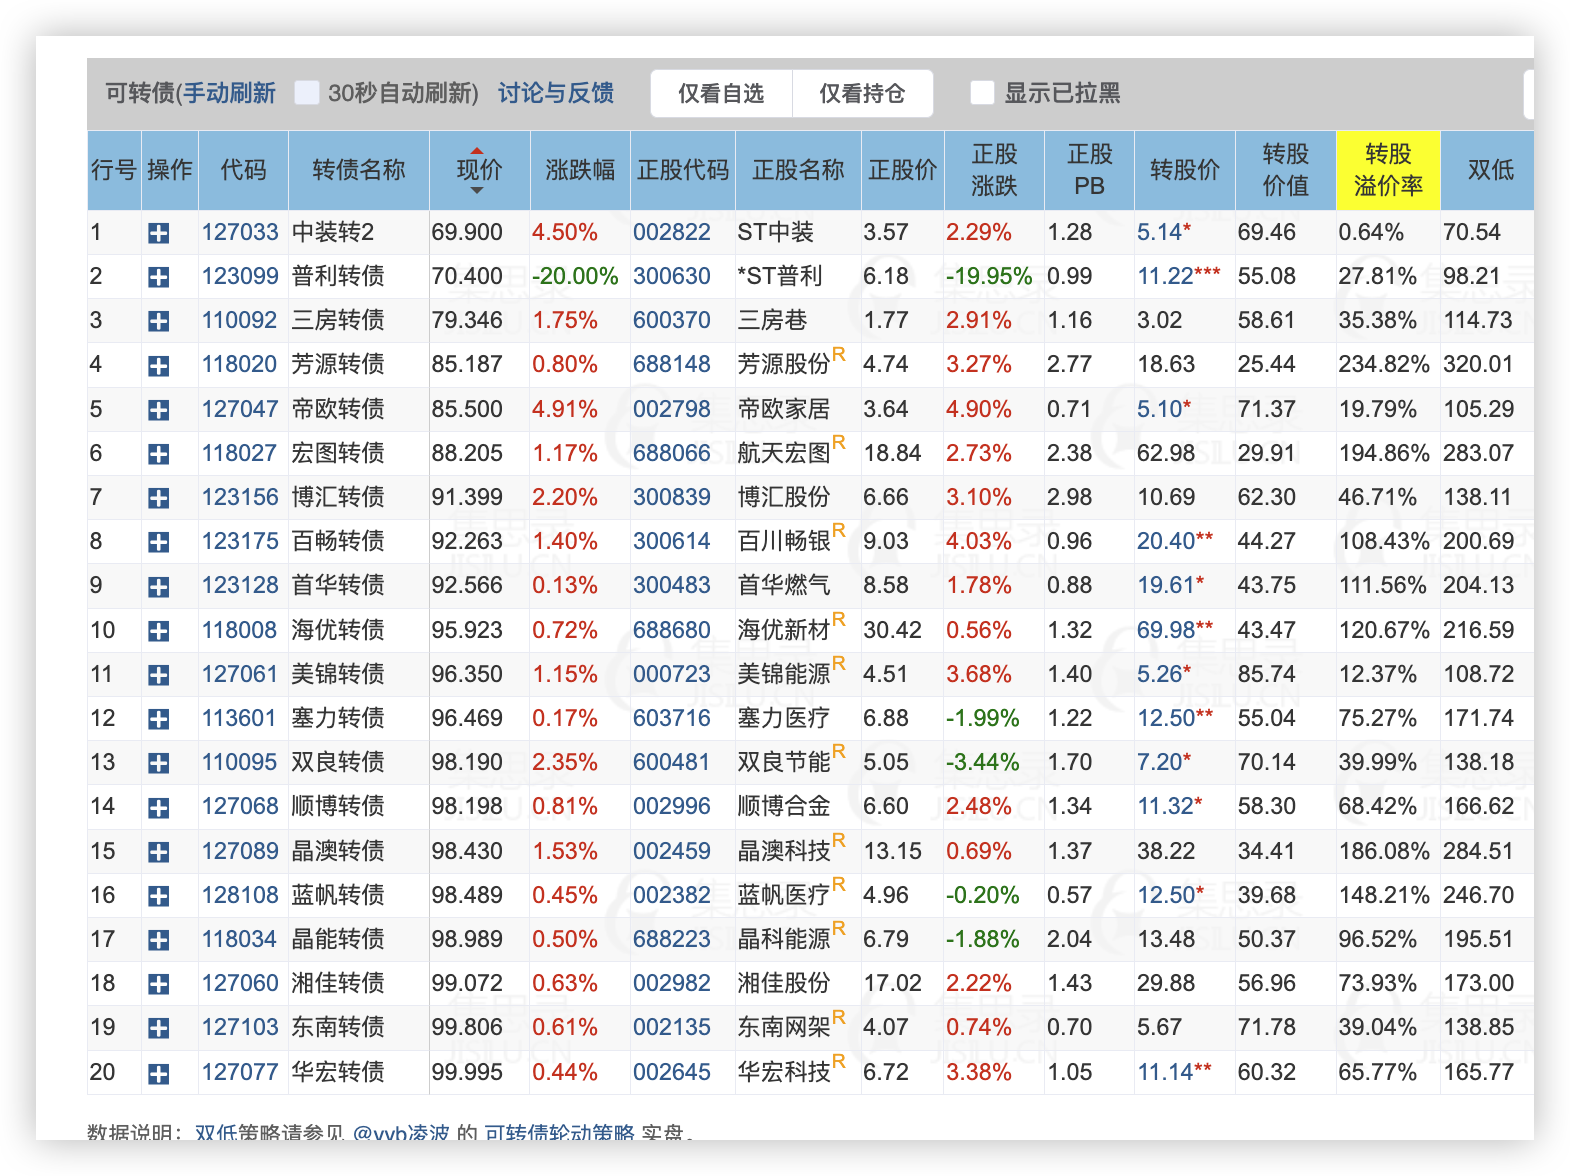1570x1176 pixels.
Task: Sort by 正股涨跌 column header
Action: [994, 170]
